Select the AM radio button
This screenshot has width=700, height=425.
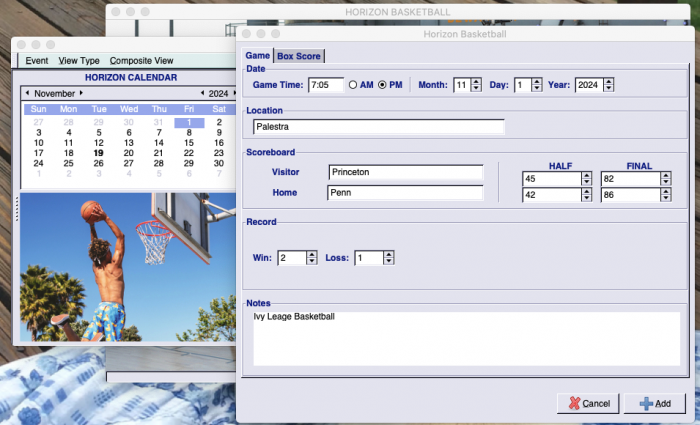click(x=353, y=85)
